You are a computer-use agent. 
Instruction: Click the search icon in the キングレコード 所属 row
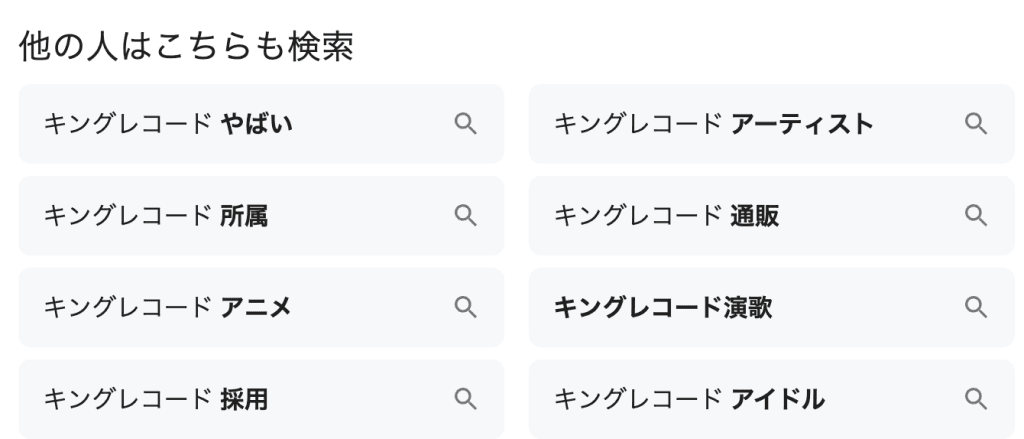pyautogui.click(x=465, y=216)
